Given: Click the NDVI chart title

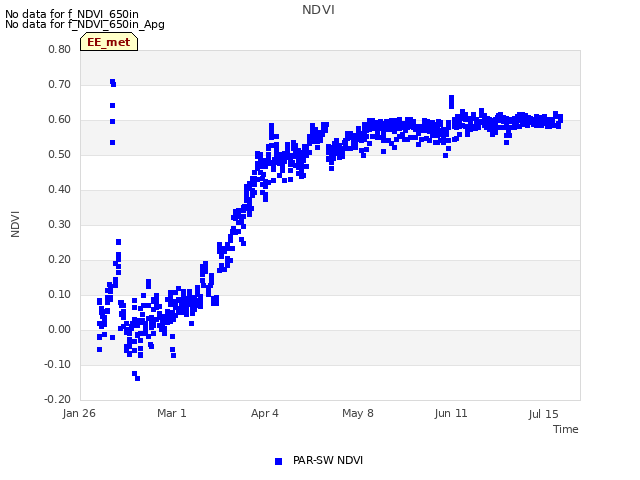Looking at the screenshot, I should pyautogui.click(x=318, y=10).
